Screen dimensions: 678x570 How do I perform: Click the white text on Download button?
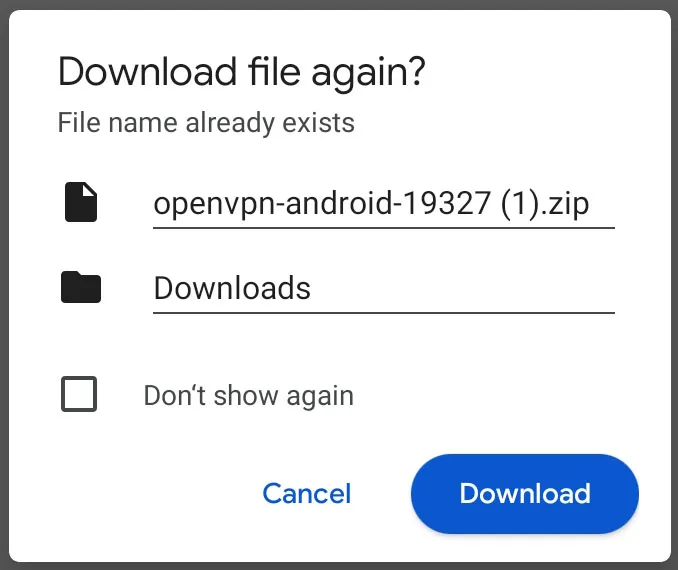coord(525,493)
